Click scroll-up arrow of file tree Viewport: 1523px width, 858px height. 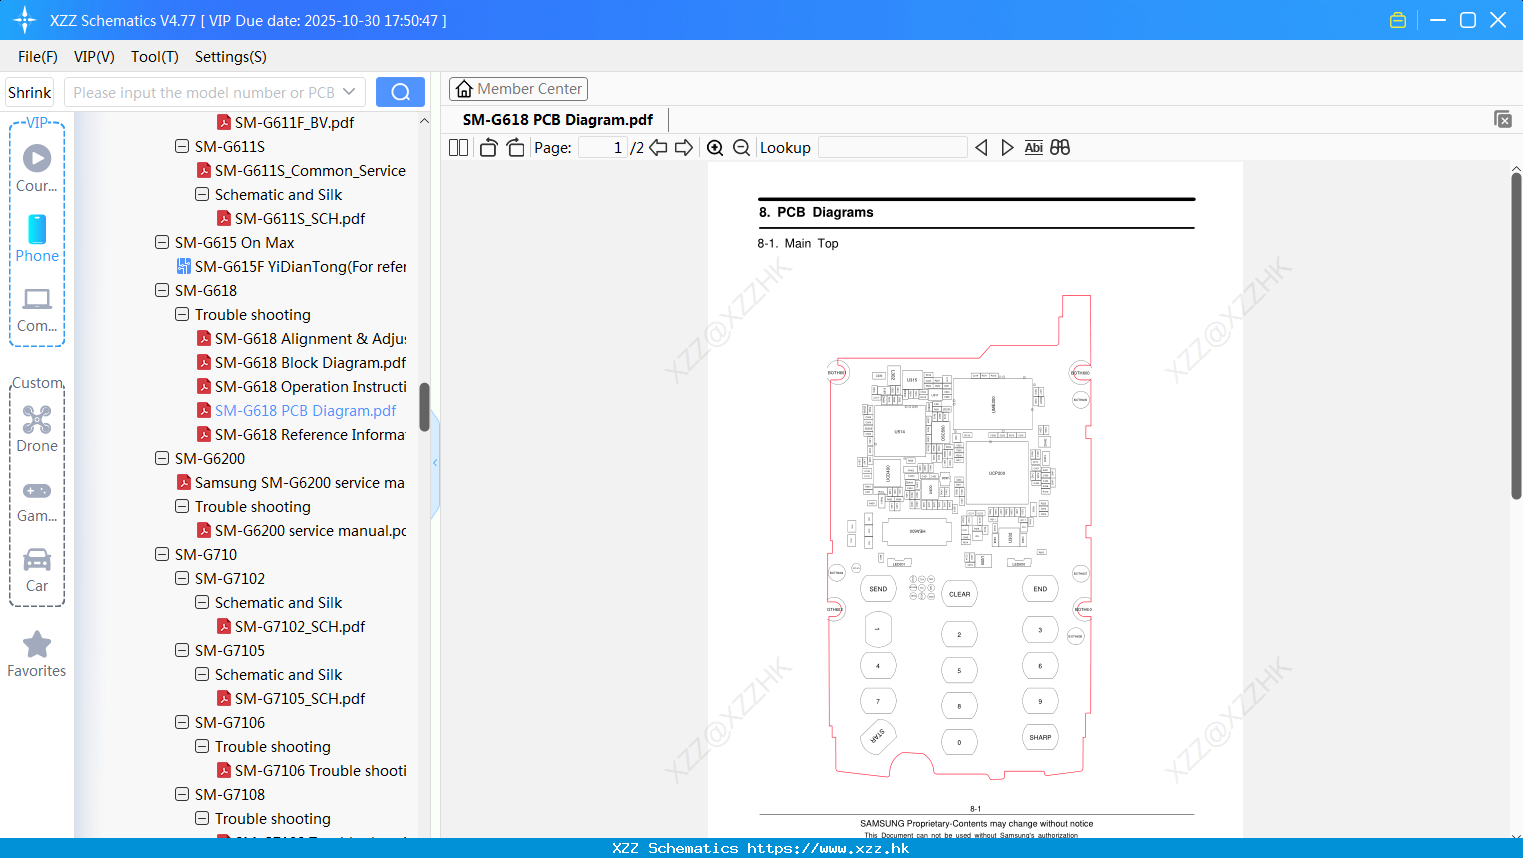pyautogui.click(x=424, y=121)
